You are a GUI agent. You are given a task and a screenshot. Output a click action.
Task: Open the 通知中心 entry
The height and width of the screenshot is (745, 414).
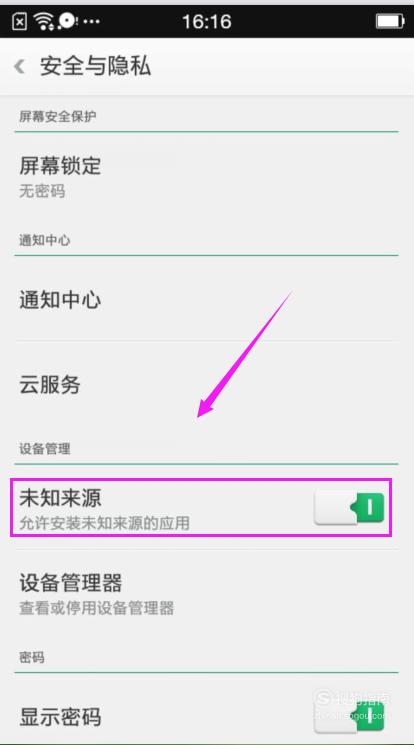pos(207,300)
